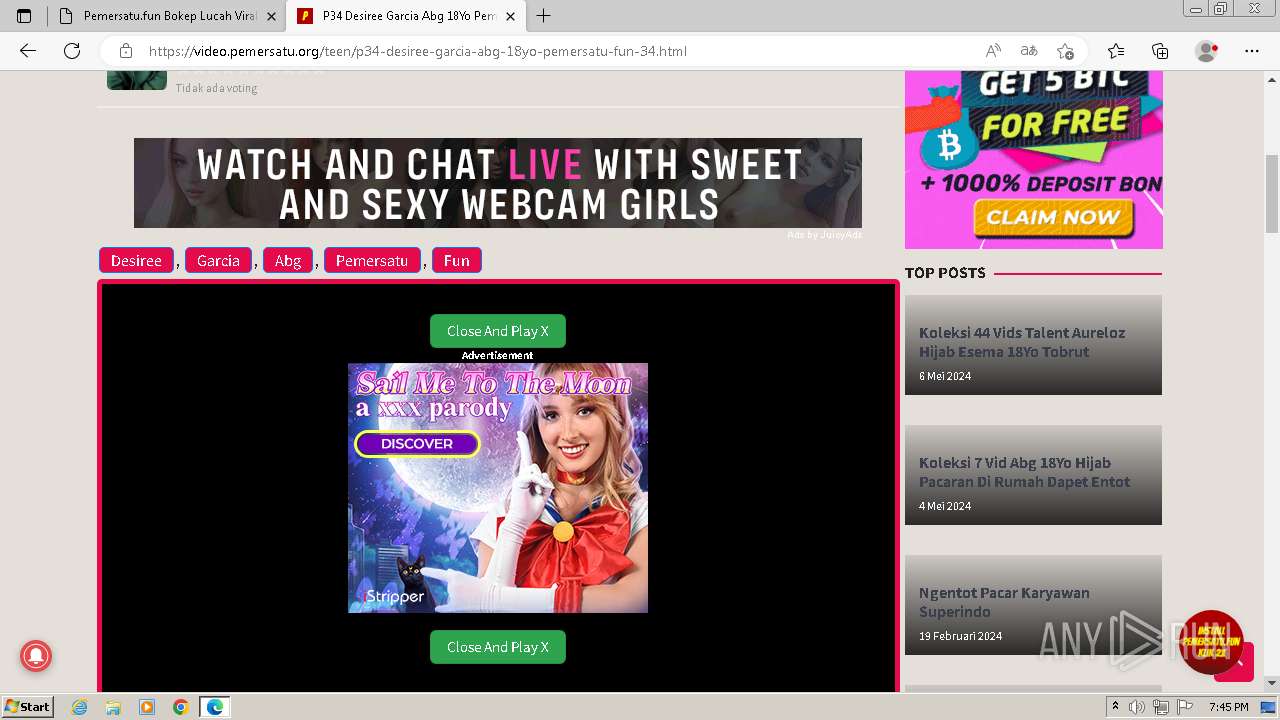Screen dimensions: 1280x720
Task: Click the scroll-to-top arrow button
Action: [x=1241, y=665]
